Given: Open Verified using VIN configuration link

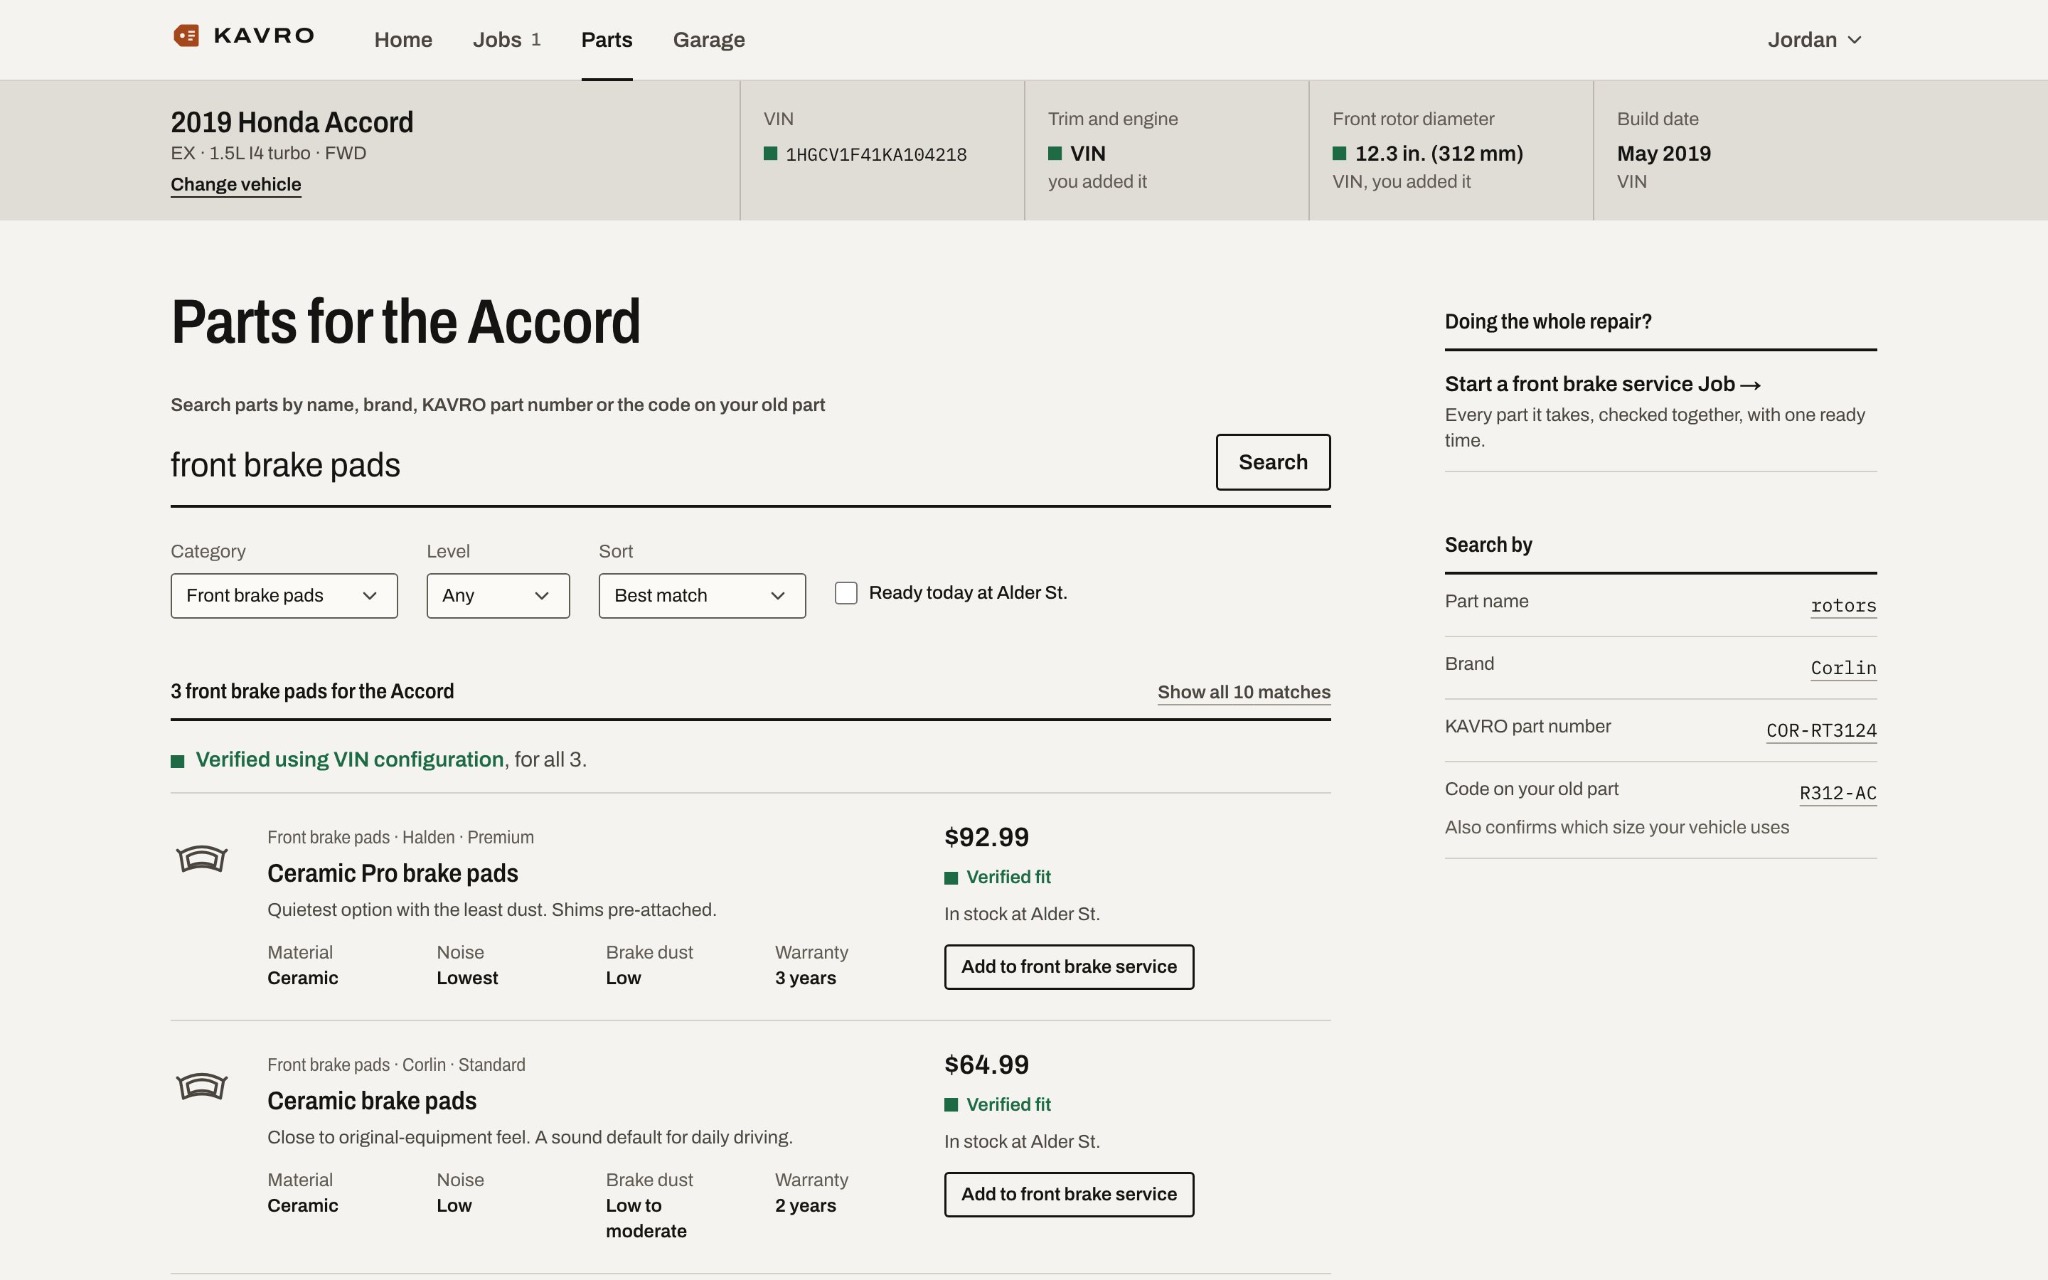Looking at the screenshot, I should click(350, 760).
